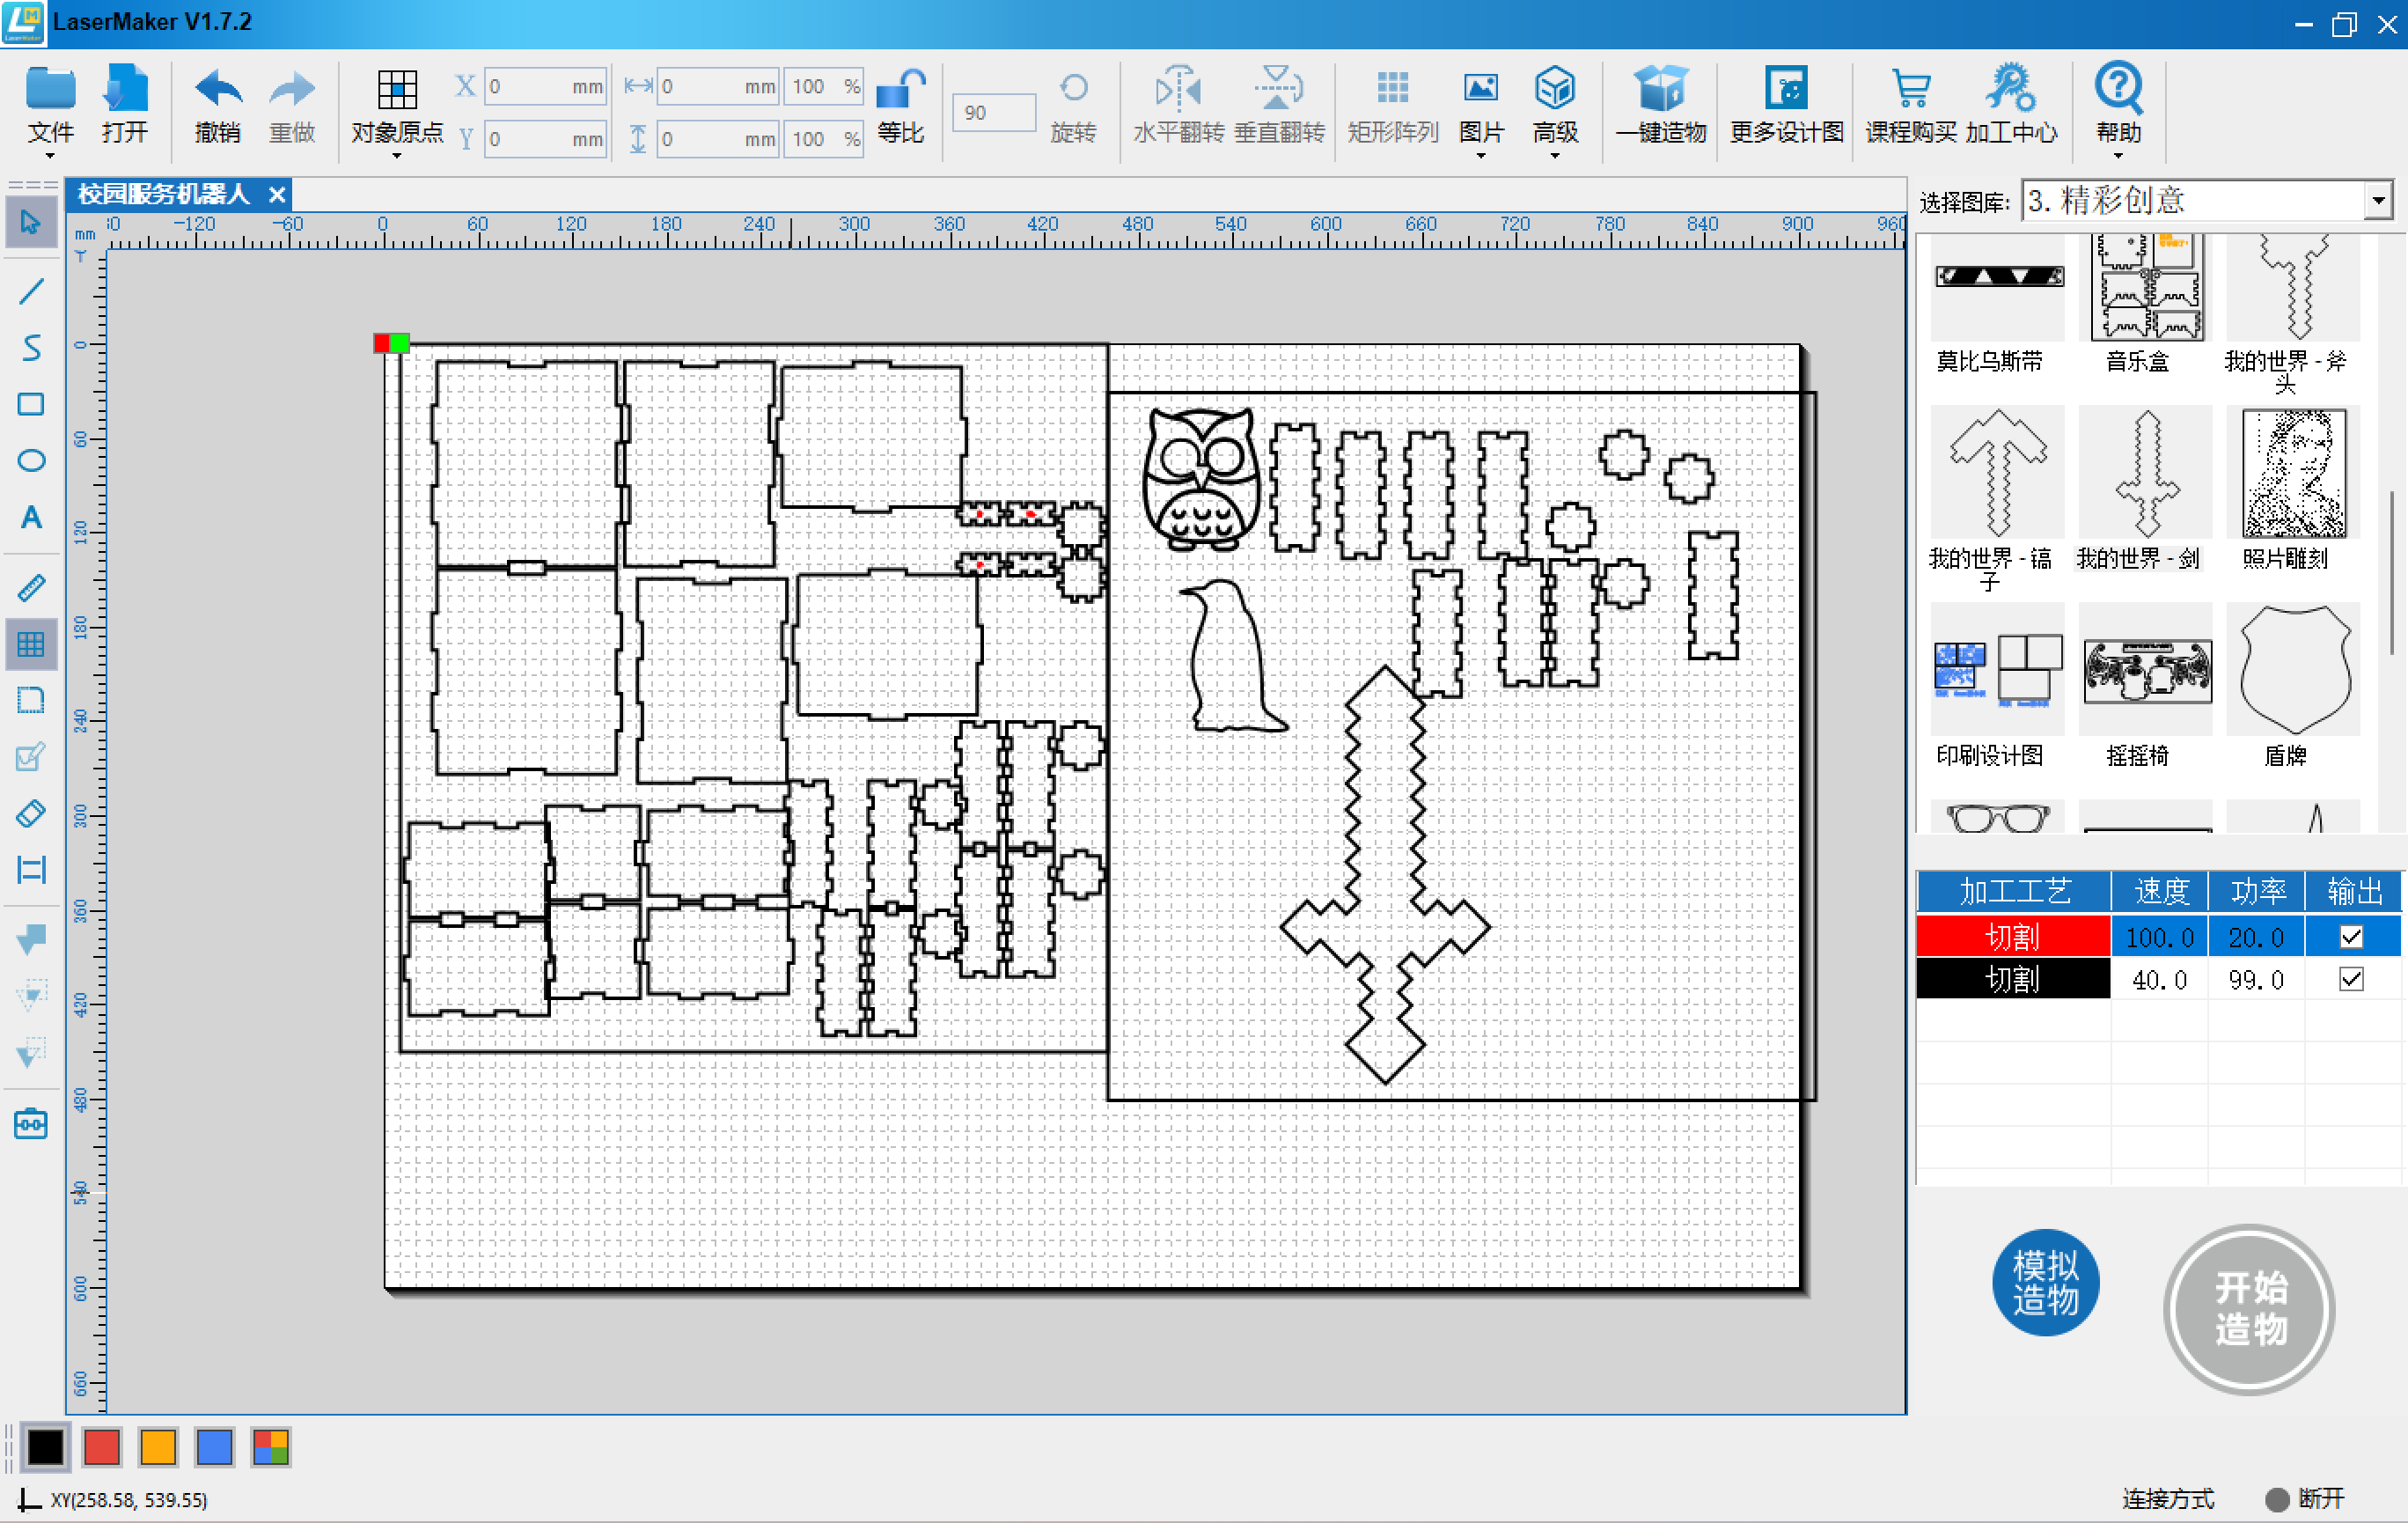The image size is (2408, 1523).
Task: Open the library selection dropdown
Action: pyautogui.click(x=2378, y=201)
